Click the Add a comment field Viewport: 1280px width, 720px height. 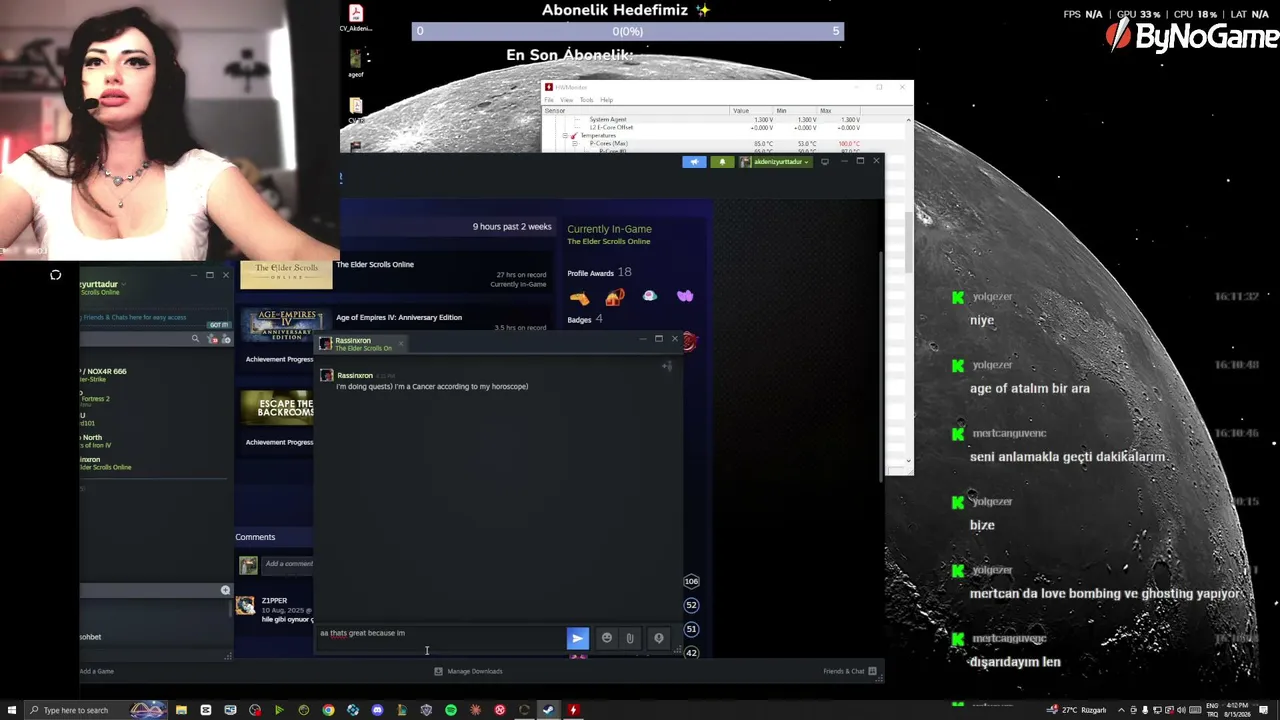288,564
